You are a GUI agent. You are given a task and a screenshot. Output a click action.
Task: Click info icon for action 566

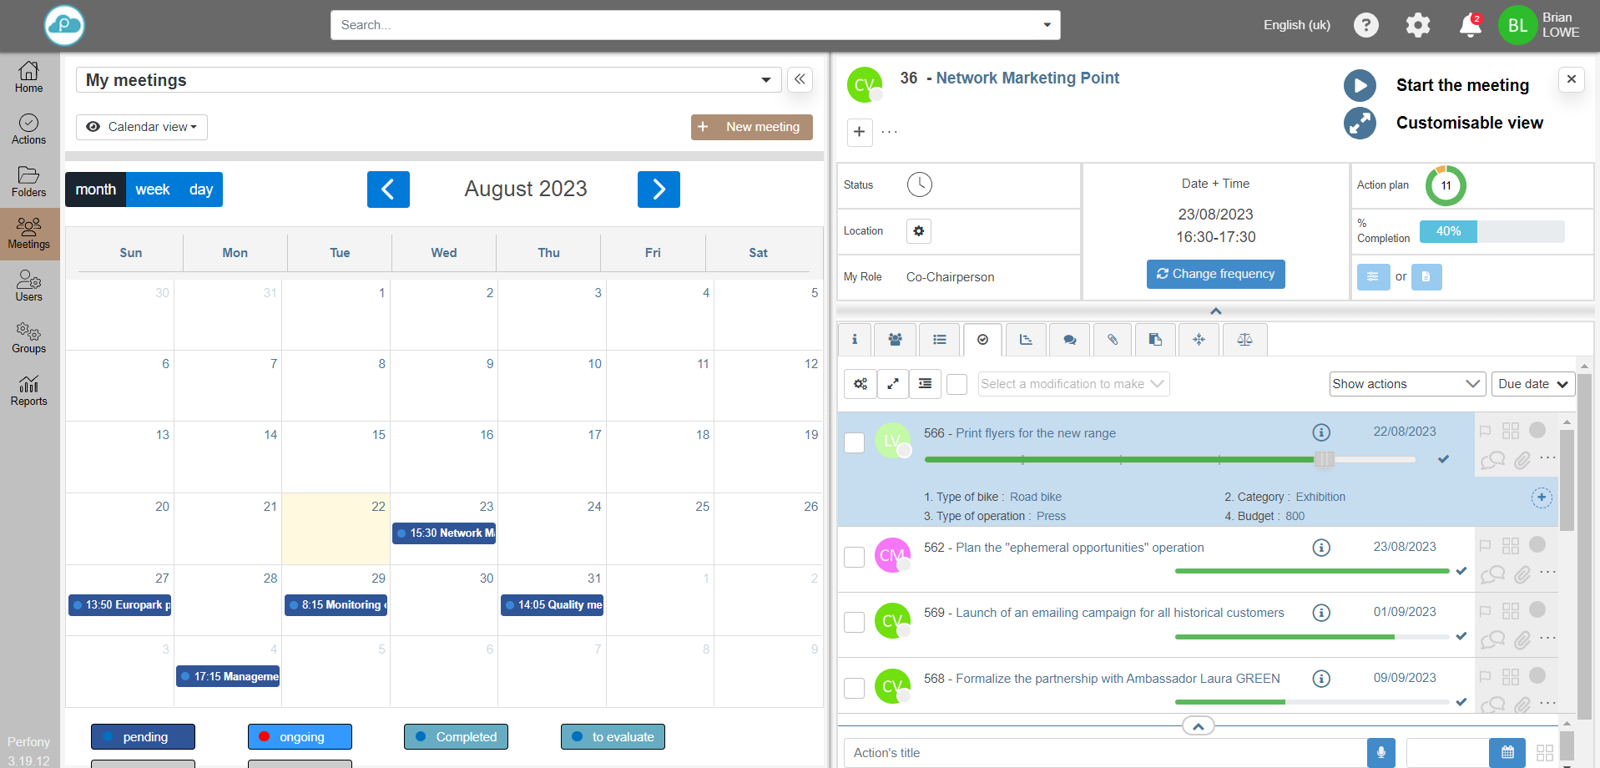point(1321,433)
